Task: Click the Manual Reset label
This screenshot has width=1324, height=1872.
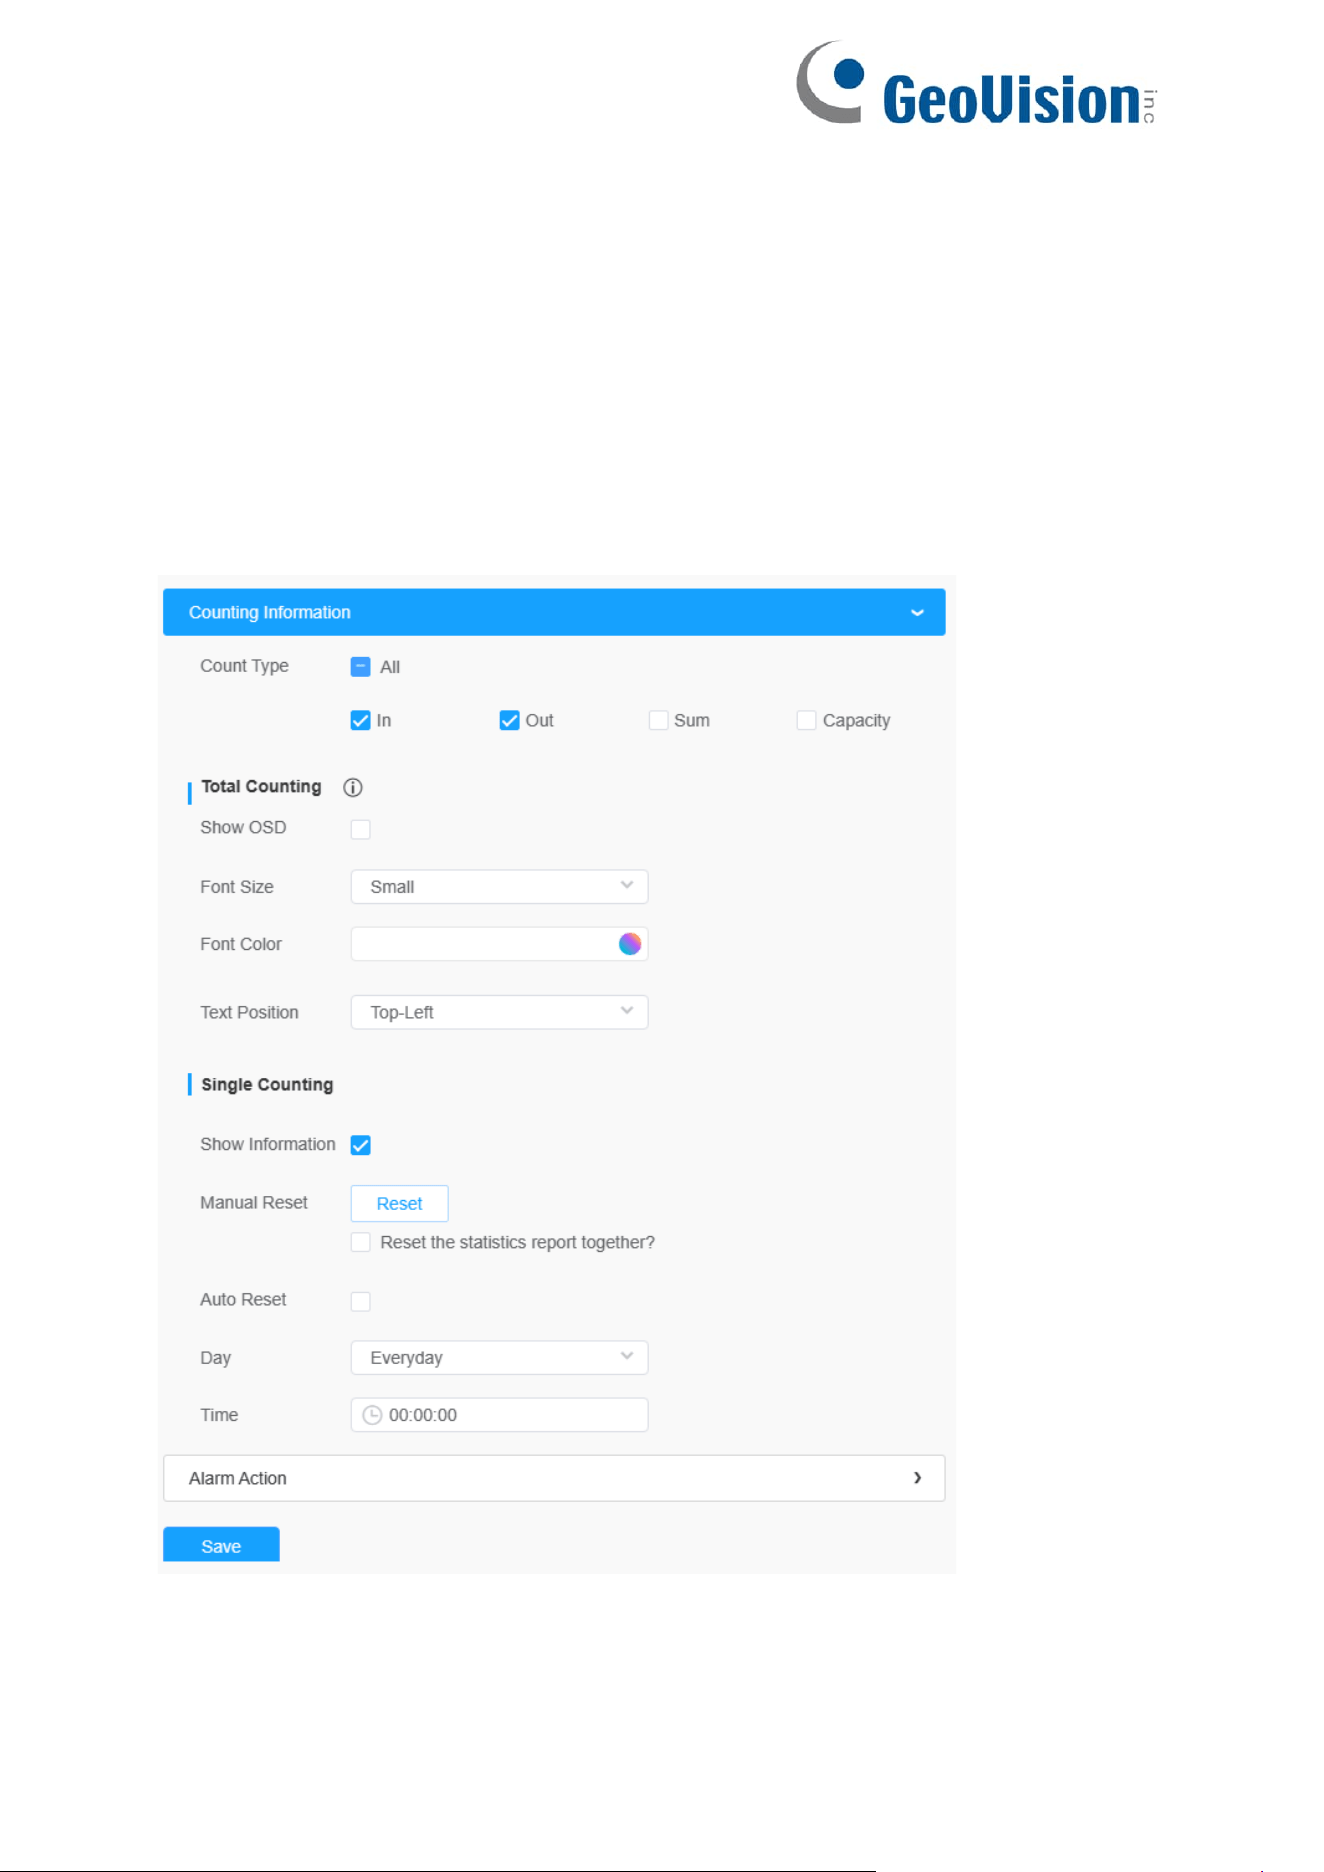Action: 254,1203
